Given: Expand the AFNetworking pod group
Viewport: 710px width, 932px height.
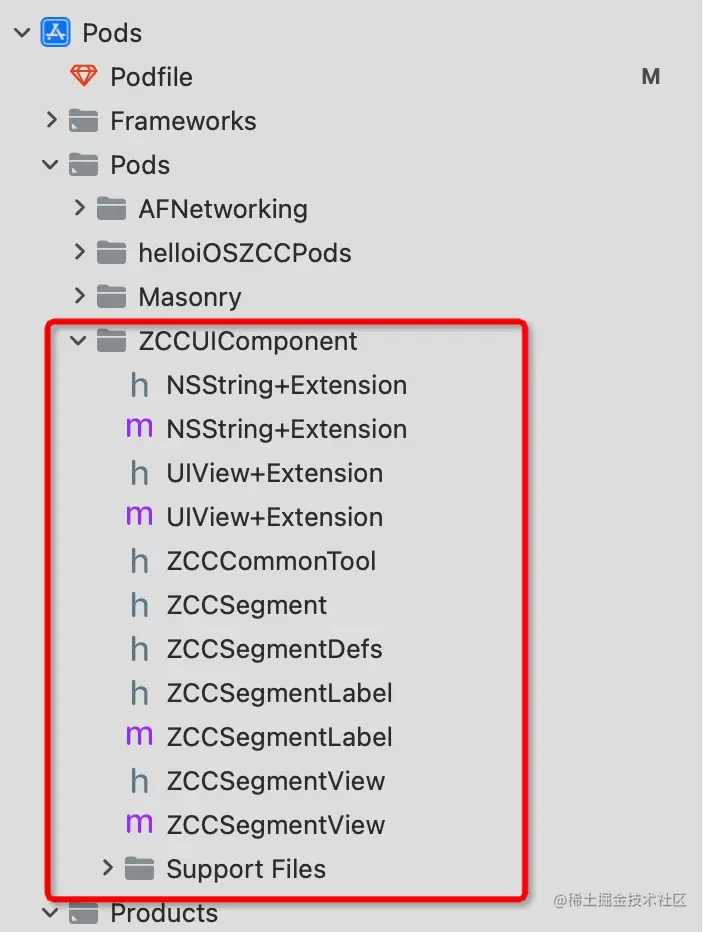Looking at the screenshot, I should pyautogui.click(x=79, y=209).
